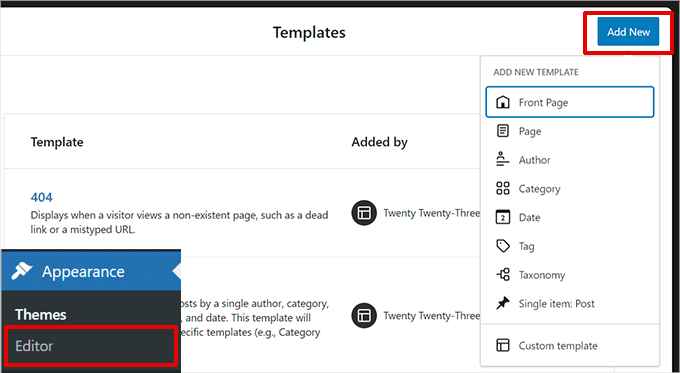Click the Tag label icon
Screen dimensions: 680x373
click(x=503, y=246)
